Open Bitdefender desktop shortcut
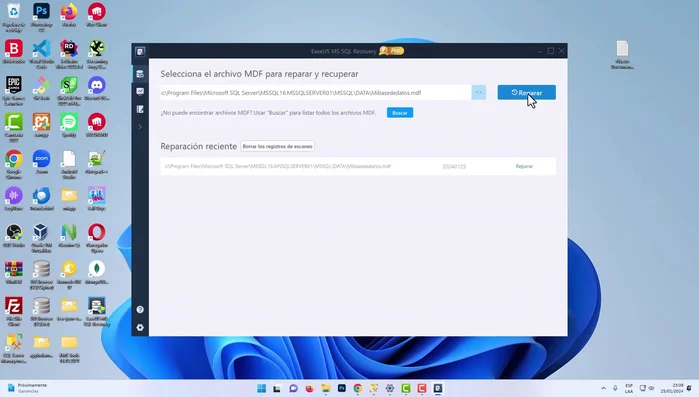The height and width of the screenshot is (397, 699). click(14, 52)
